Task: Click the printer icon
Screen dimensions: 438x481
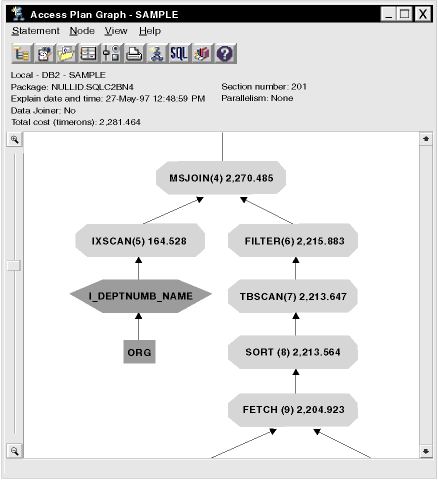Action: click(135, 53)
